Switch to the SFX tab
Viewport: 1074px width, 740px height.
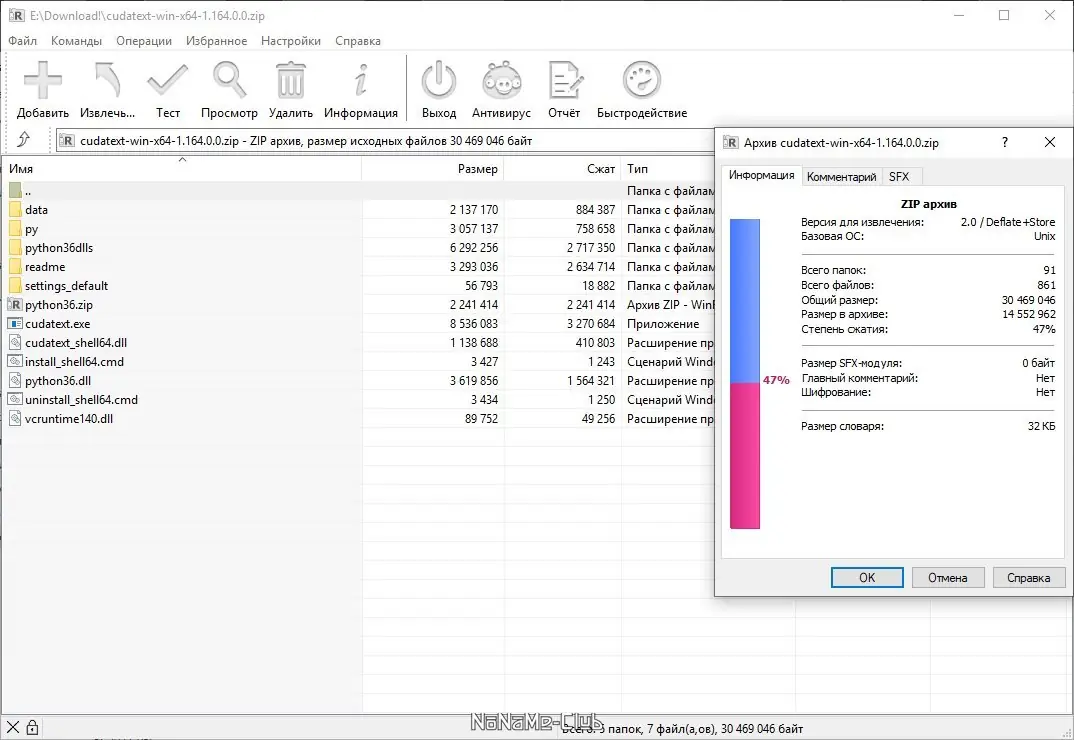point(899,177)
